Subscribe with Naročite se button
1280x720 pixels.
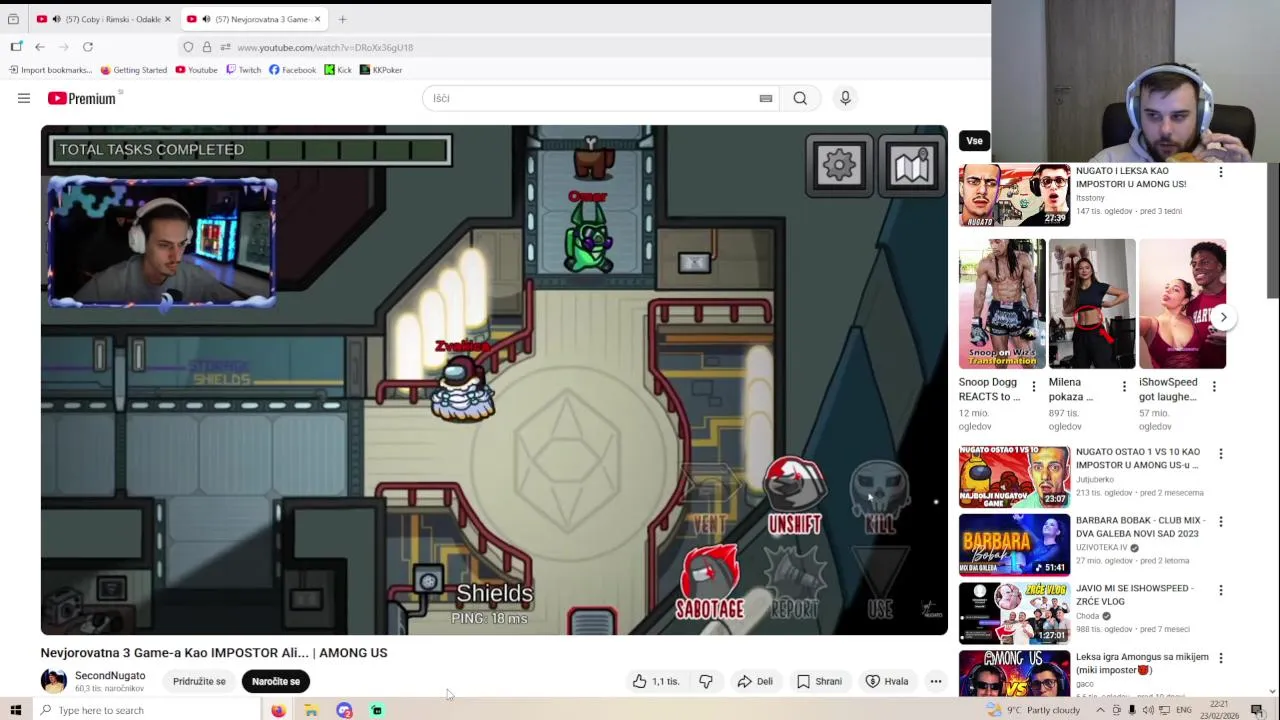276,681
